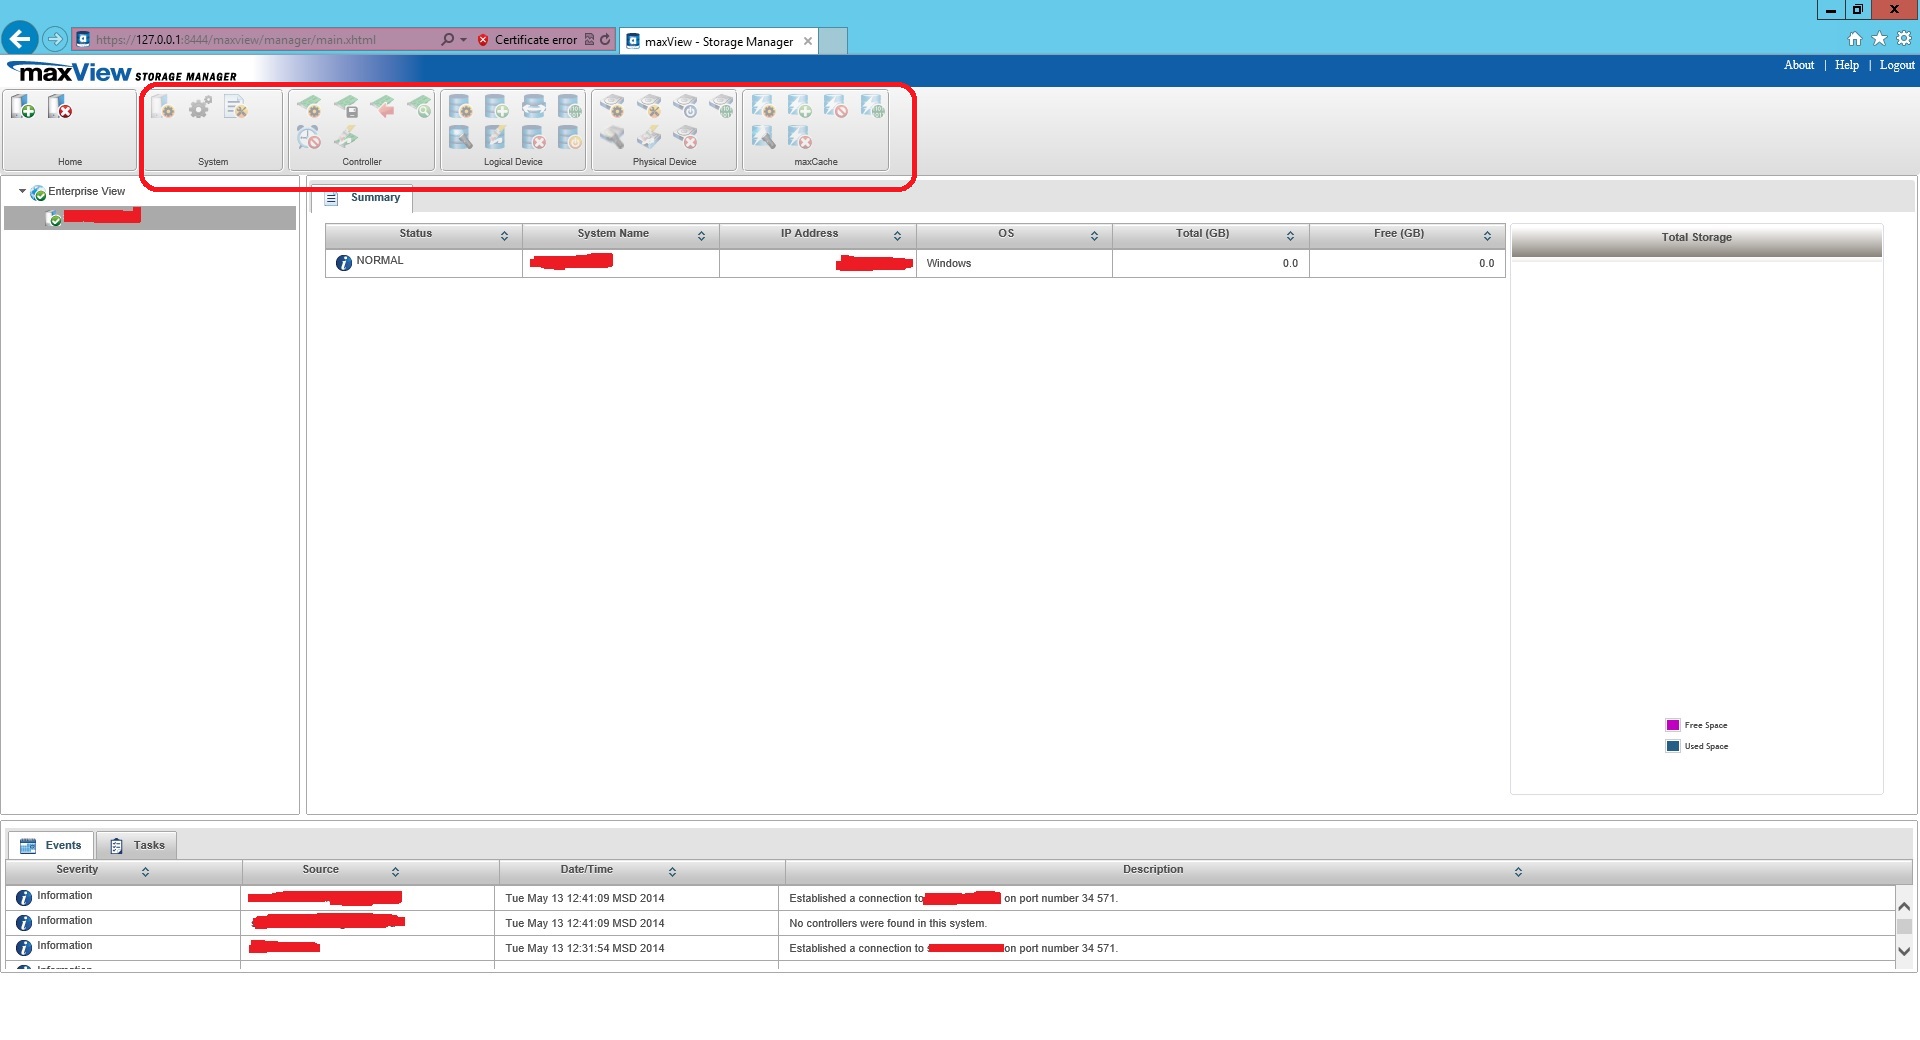This screenshot has height=1040, width=1920.
Task: Switch to the Events tab
Action: (x=51, y=846)
